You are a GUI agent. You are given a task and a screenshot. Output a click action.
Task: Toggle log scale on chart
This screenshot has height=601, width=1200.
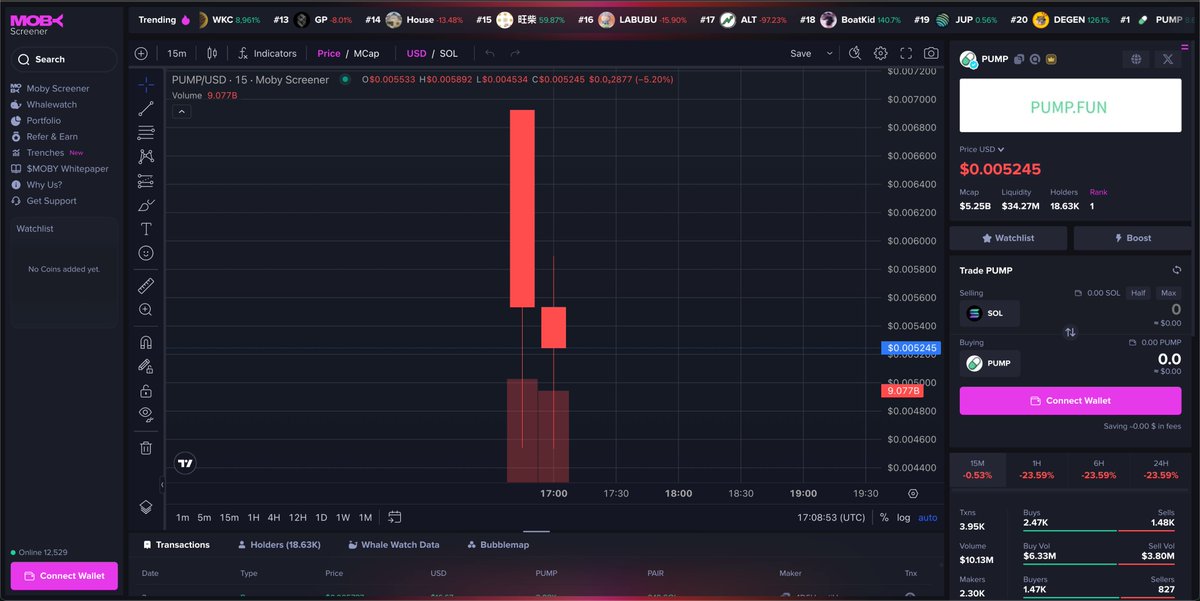[x=904, y=517]
